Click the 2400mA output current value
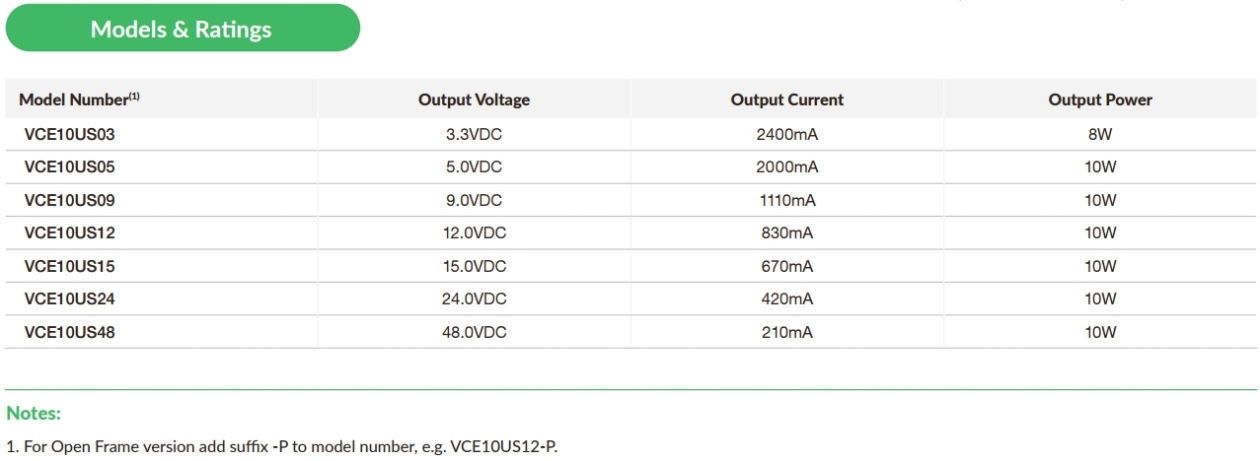The image size is (1260, 461). tap(787, 134)
